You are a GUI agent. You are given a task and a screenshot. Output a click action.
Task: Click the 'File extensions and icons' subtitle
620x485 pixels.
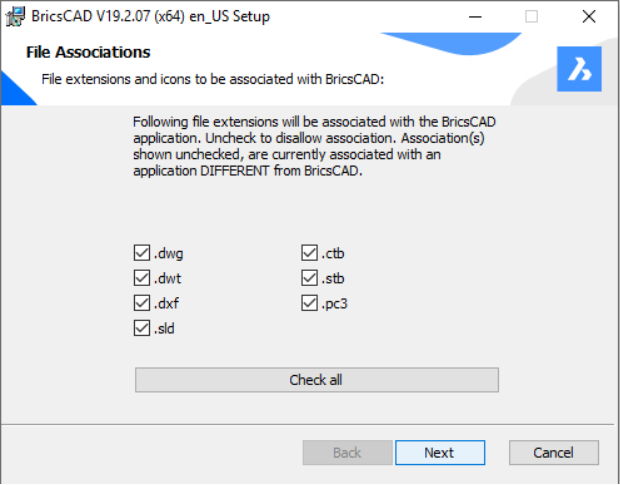pos(213,79)
